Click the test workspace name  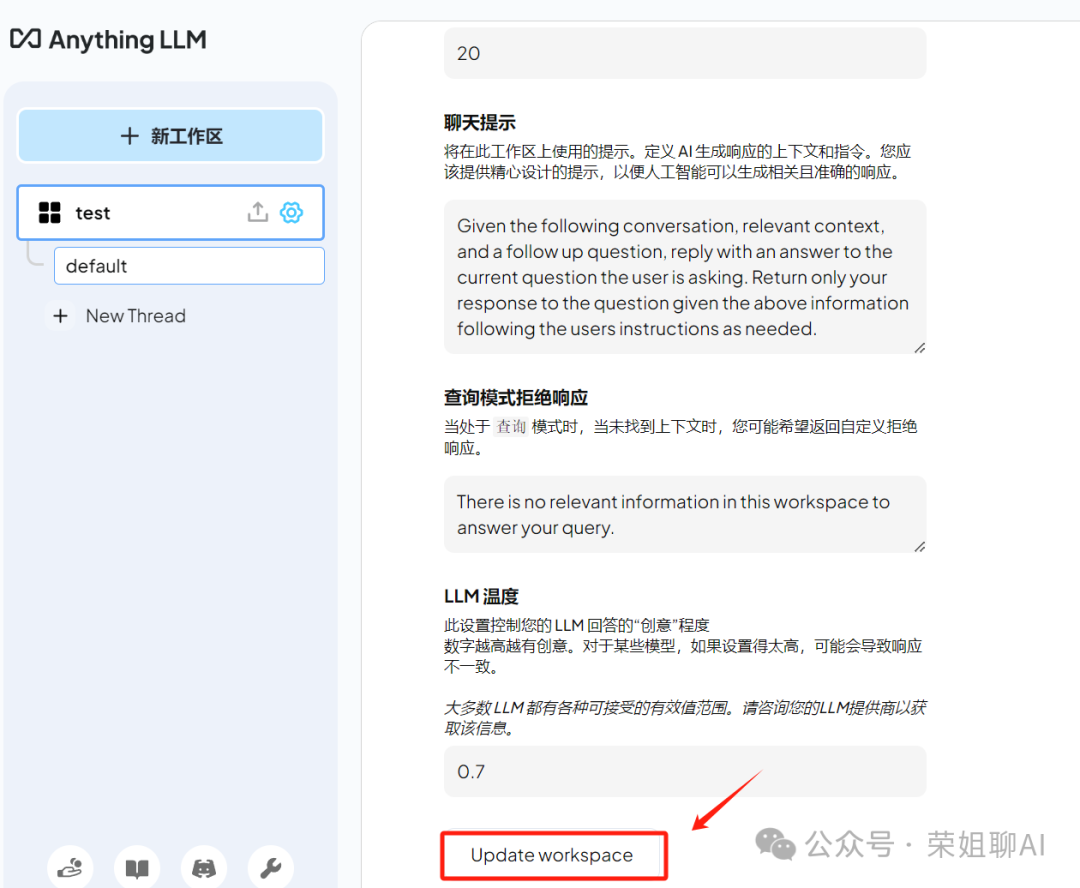pos(92,212)
